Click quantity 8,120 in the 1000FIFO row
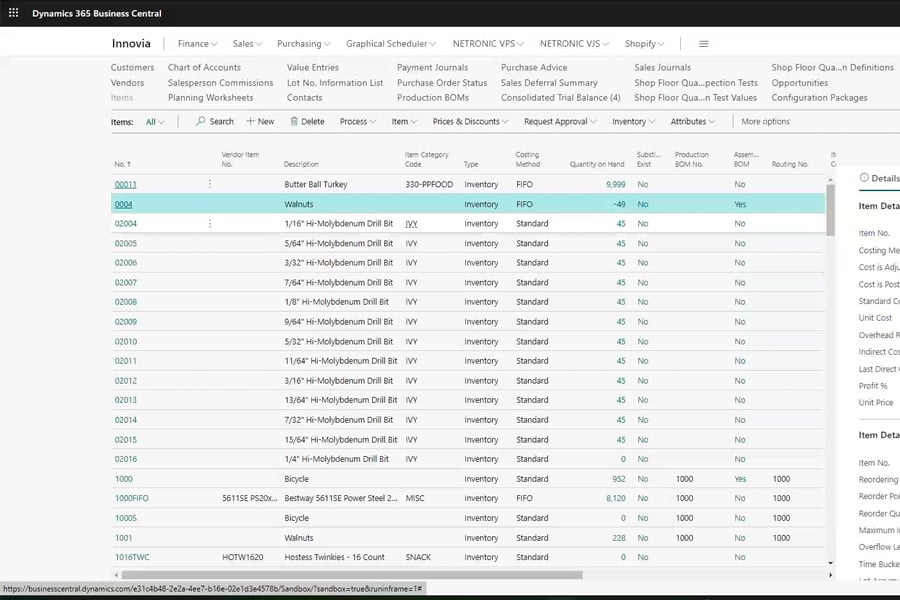The image size is (900, 600). (615, 498)
